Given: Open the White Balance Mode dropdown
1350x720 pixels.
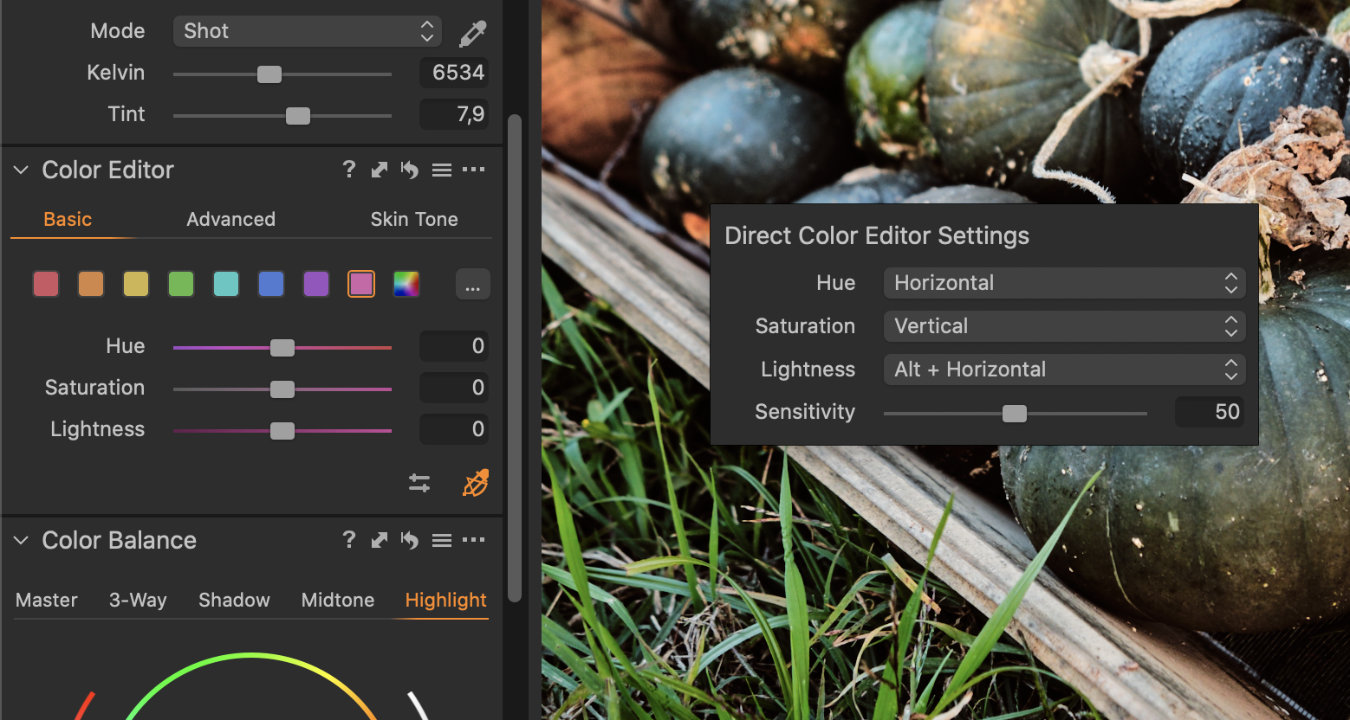Looking at the screenshot, I should click(x=307, y=31).
